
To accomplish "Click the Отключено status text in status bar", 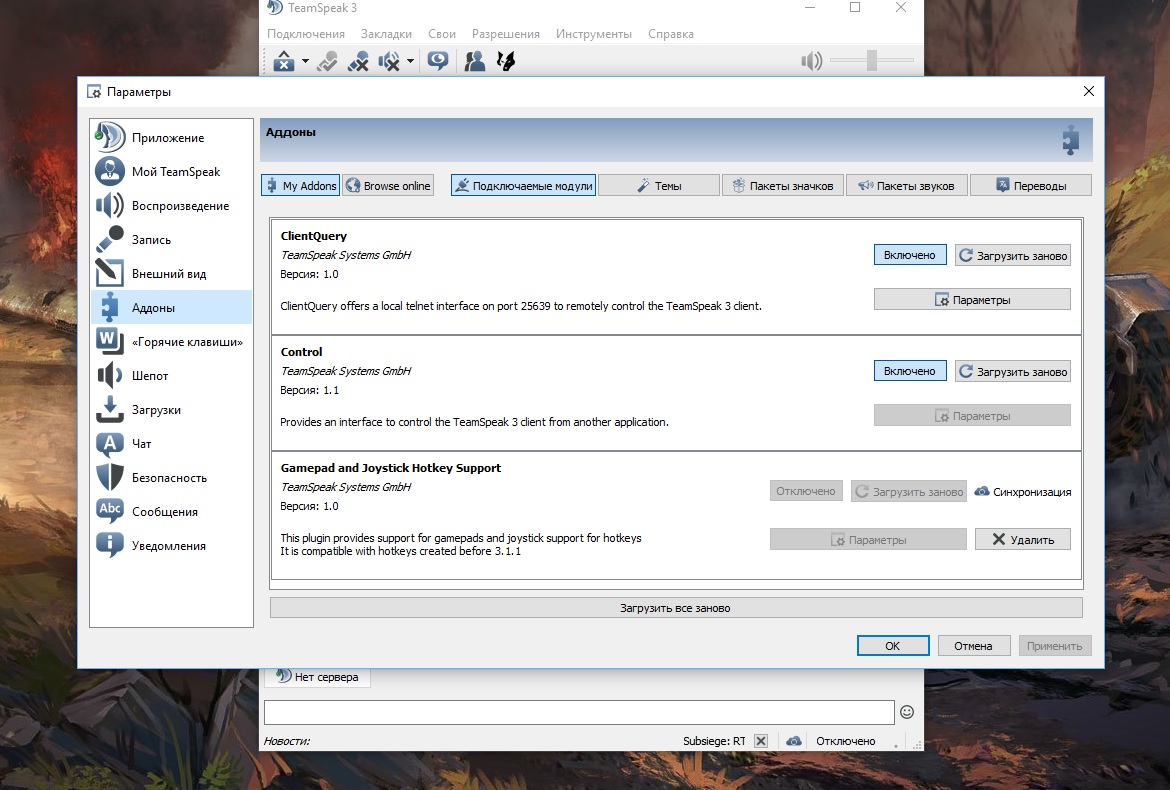I will click(x=845, y=741).
